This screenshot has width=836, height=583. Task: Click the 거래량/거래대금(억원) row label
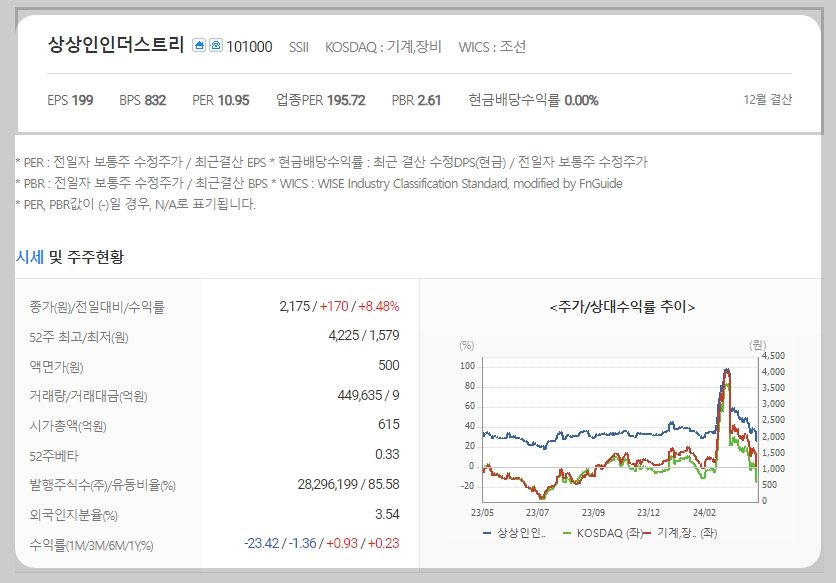click(89, 396)
